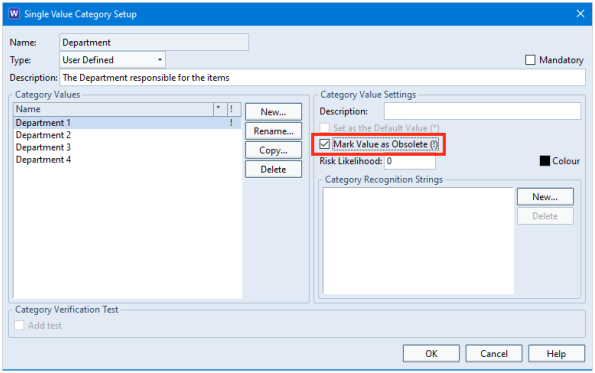Click inside the Category Recognition Strings list

coord(418,241)
